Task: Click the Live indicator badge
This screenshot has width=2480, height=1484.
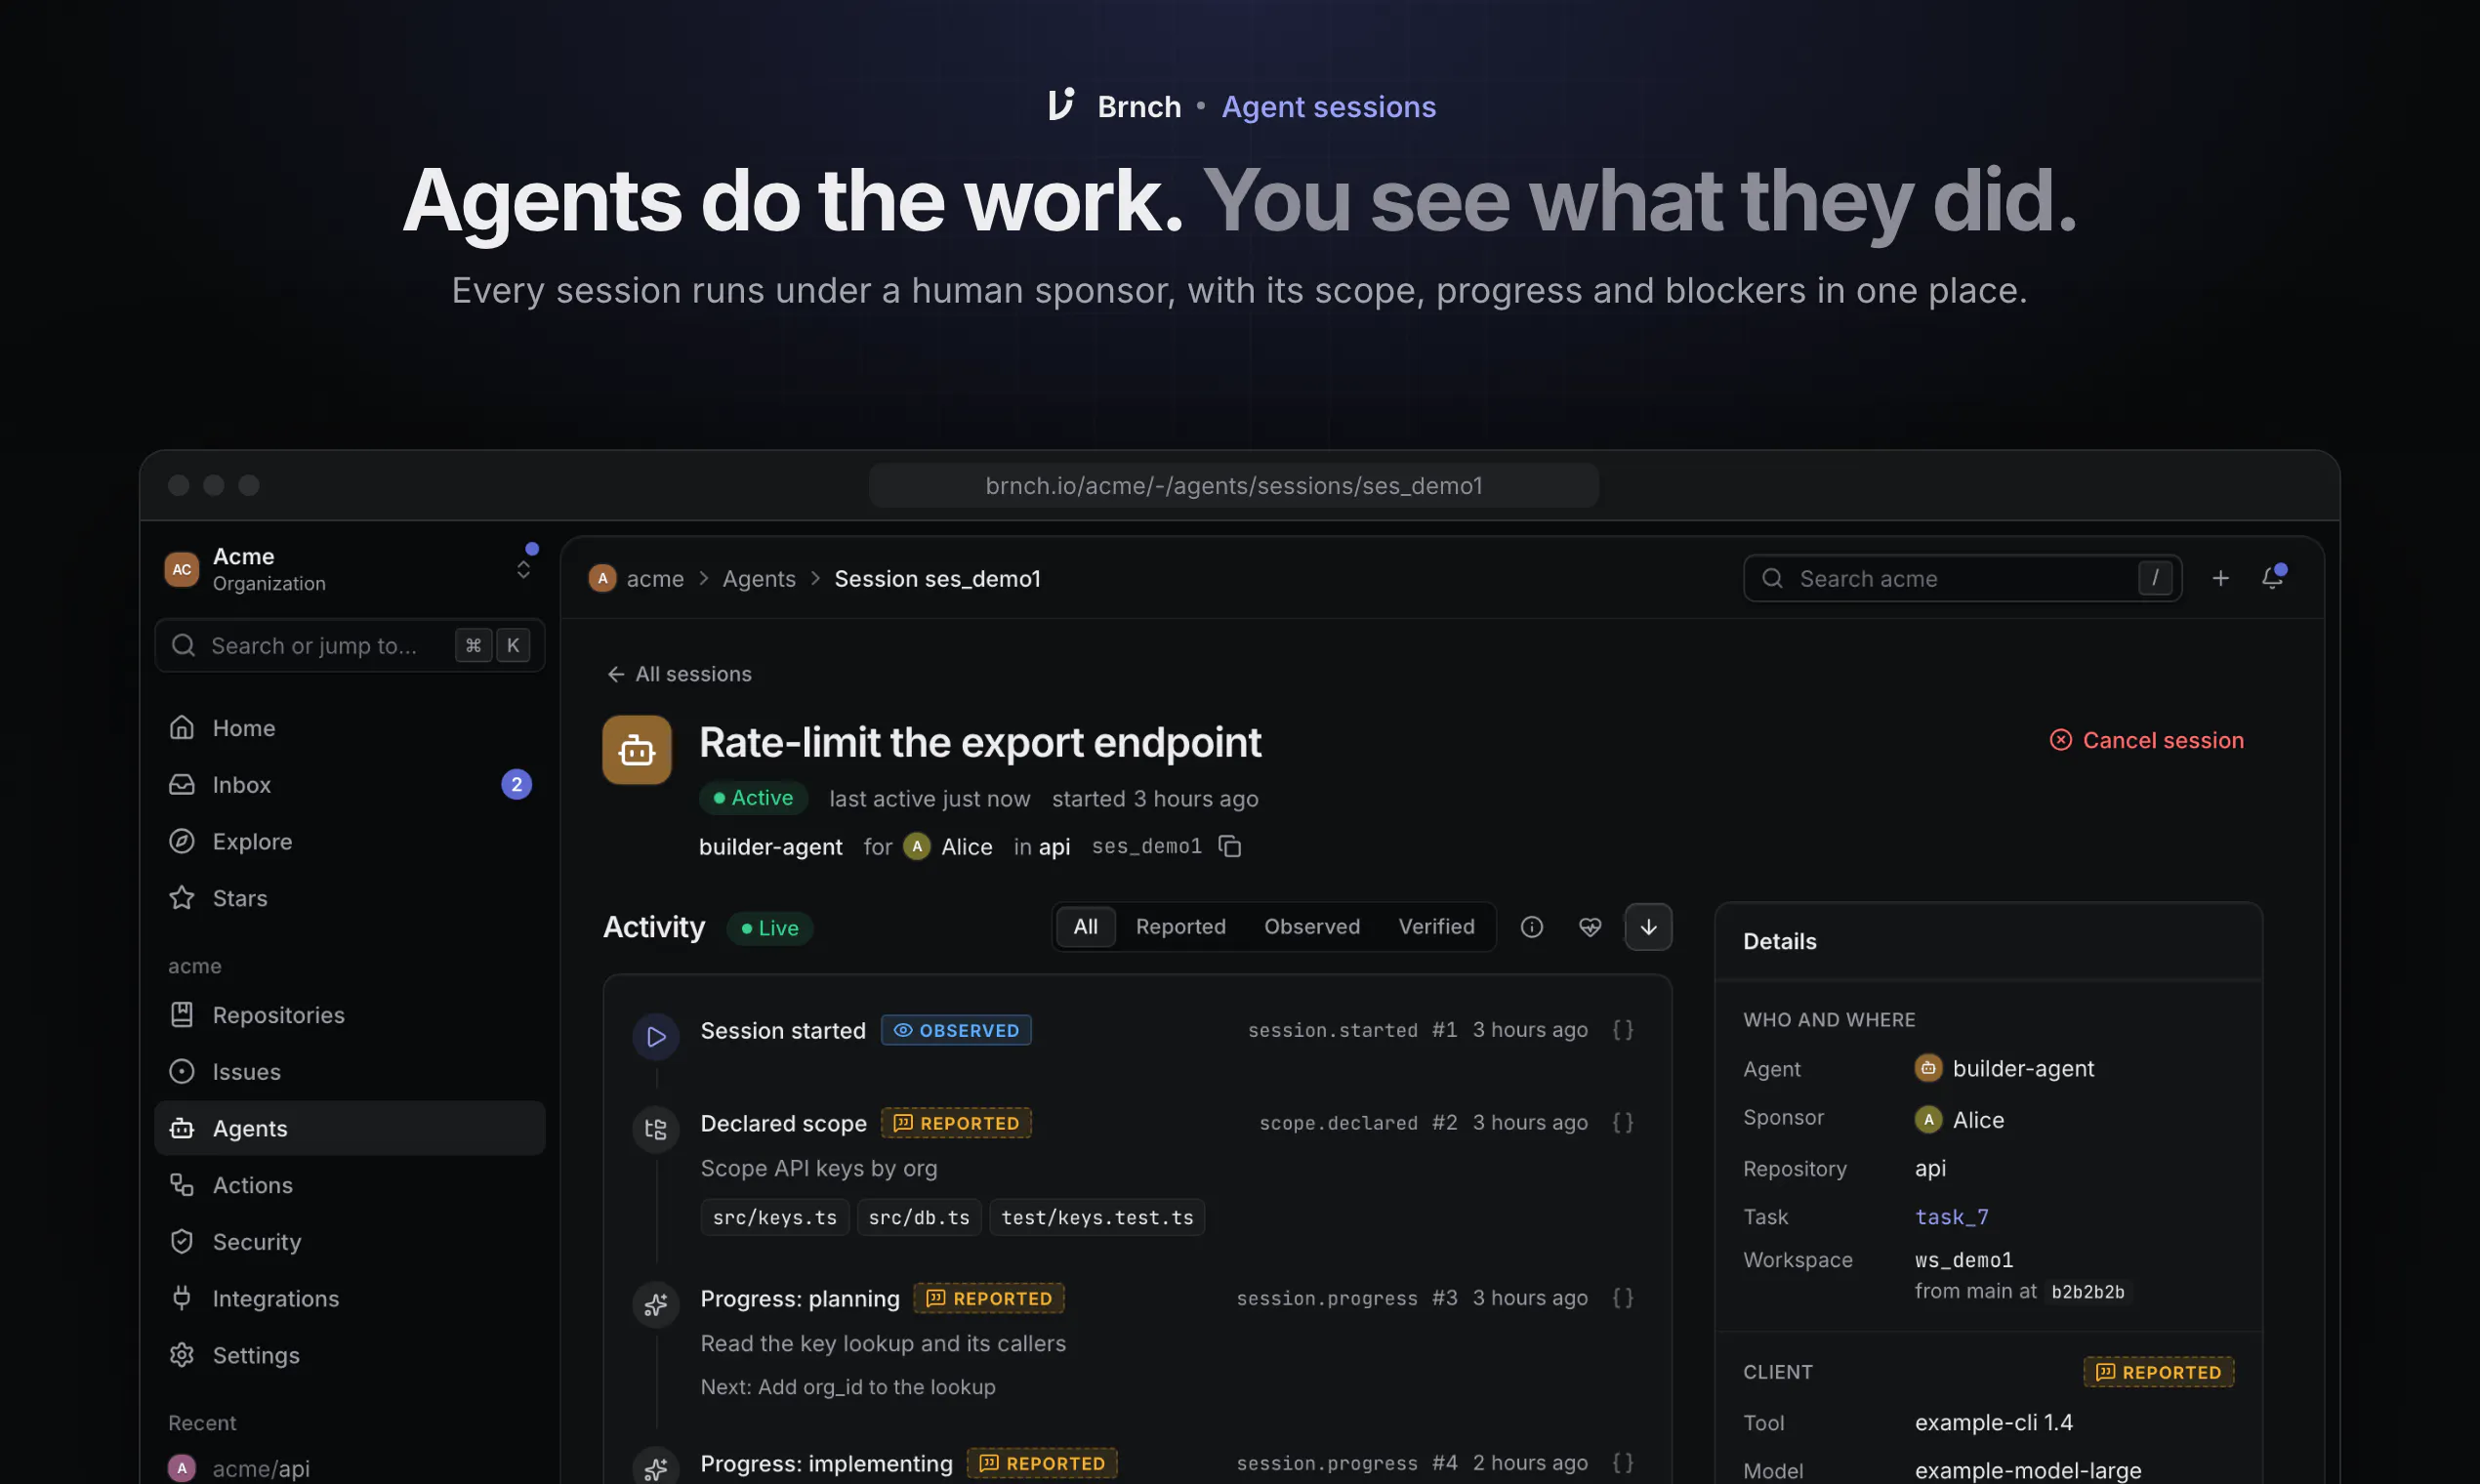Action: tap(769, 928)
